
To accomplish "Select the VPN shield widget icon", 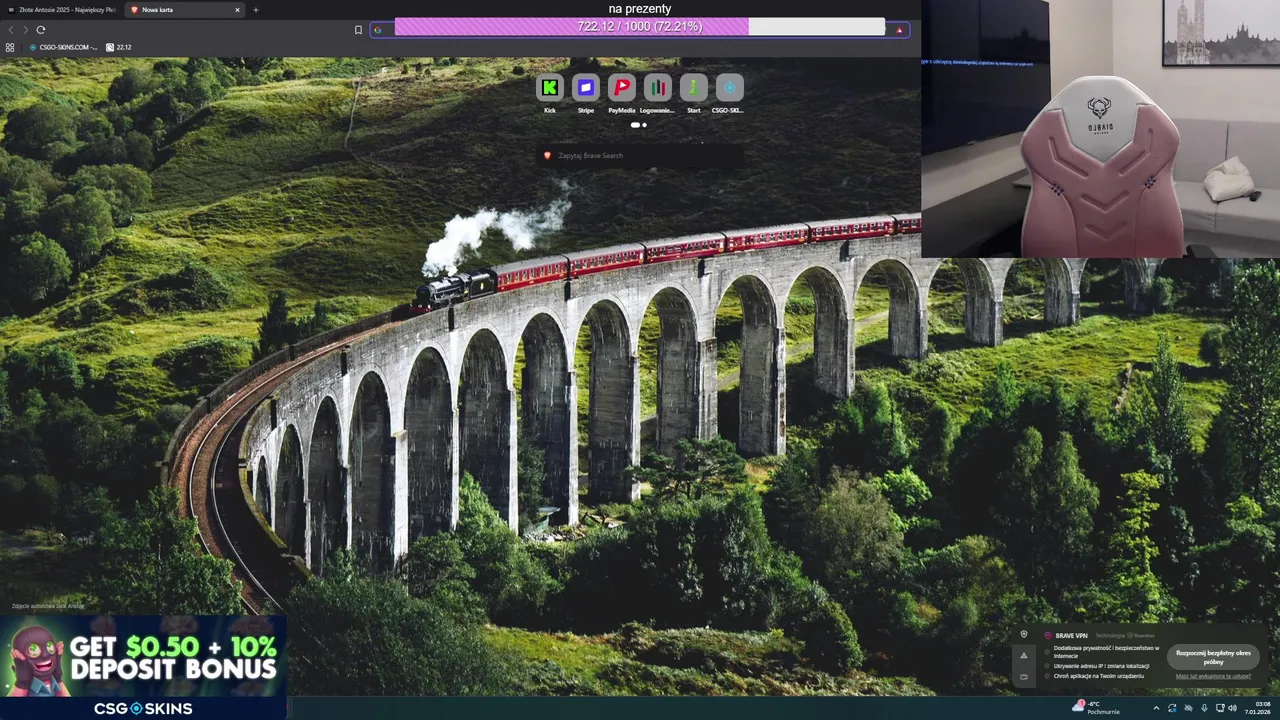I will [x=1023, y=635].
